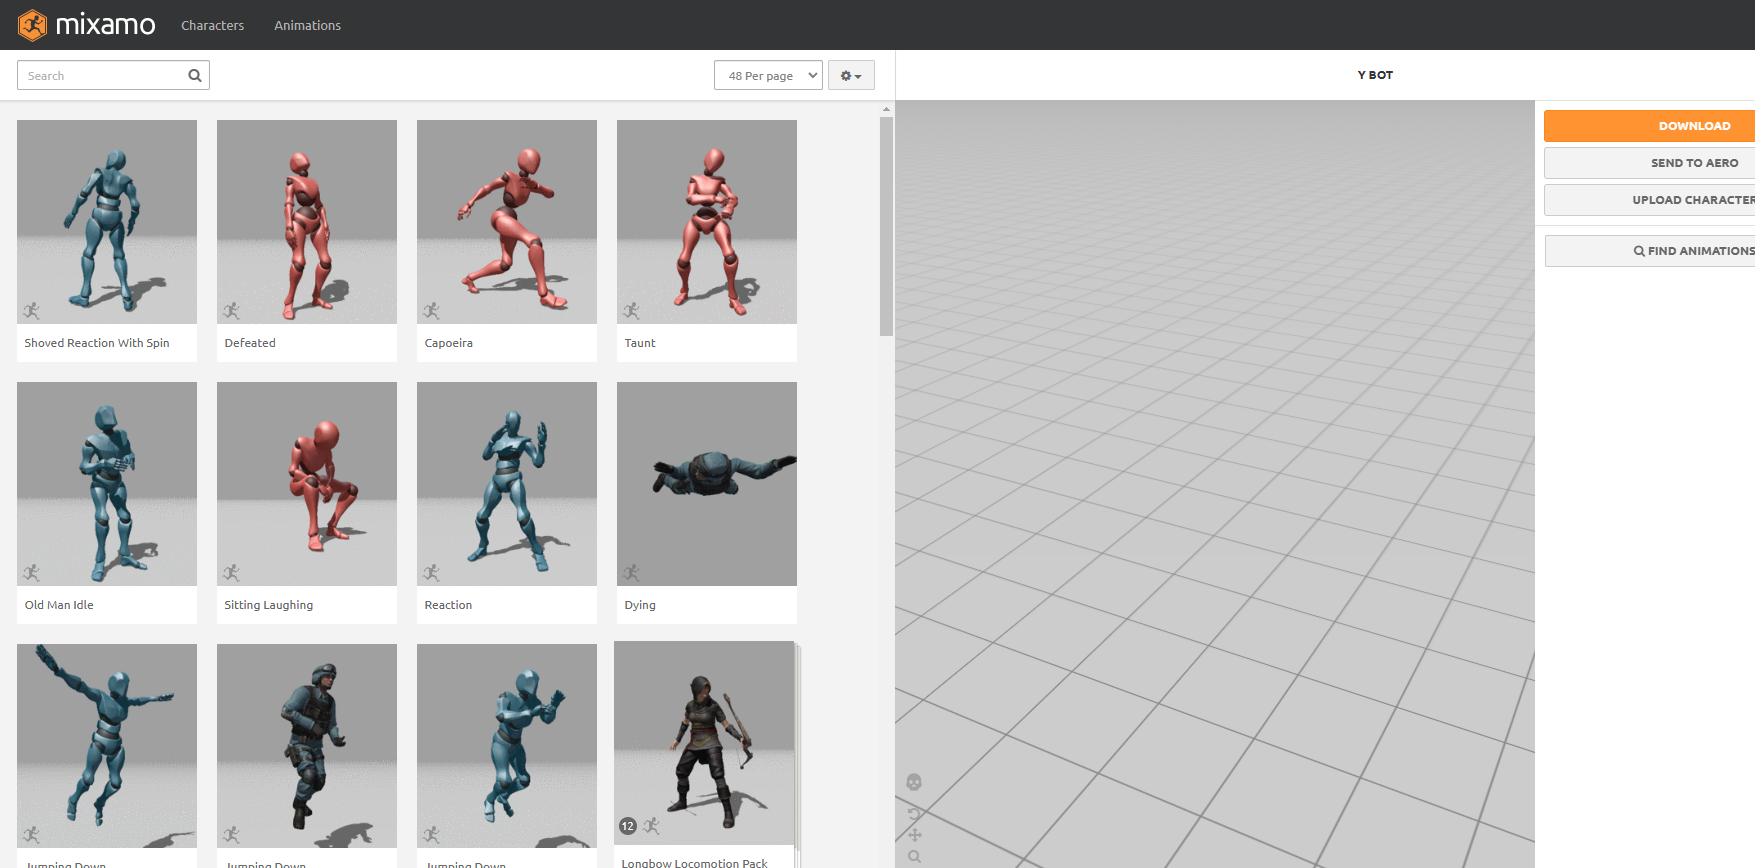Open the Characters tab

click(x=212, y=25)
